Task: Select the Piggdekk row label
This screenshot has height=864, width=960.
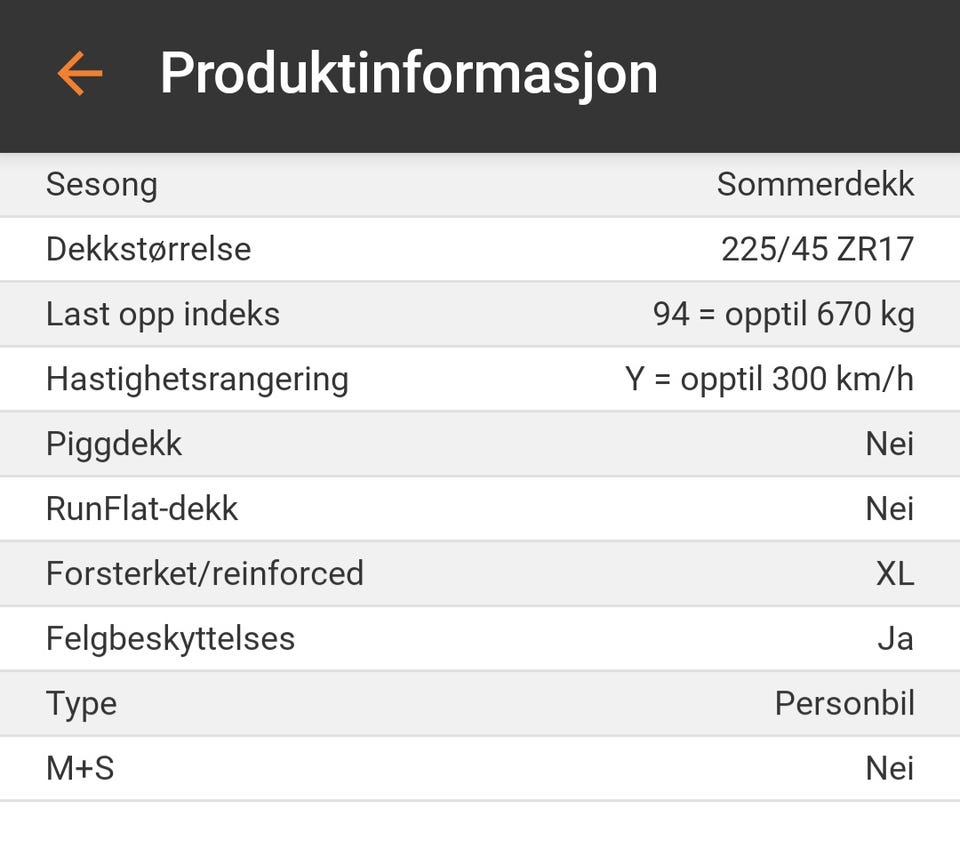Action: (x=114, y=444)
